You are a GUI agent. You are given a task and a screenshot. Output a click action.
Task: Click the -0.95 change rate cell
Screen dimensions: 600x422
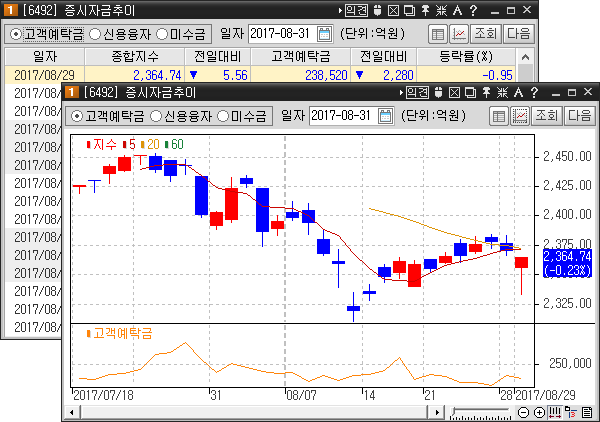click(x=466, y=75)
